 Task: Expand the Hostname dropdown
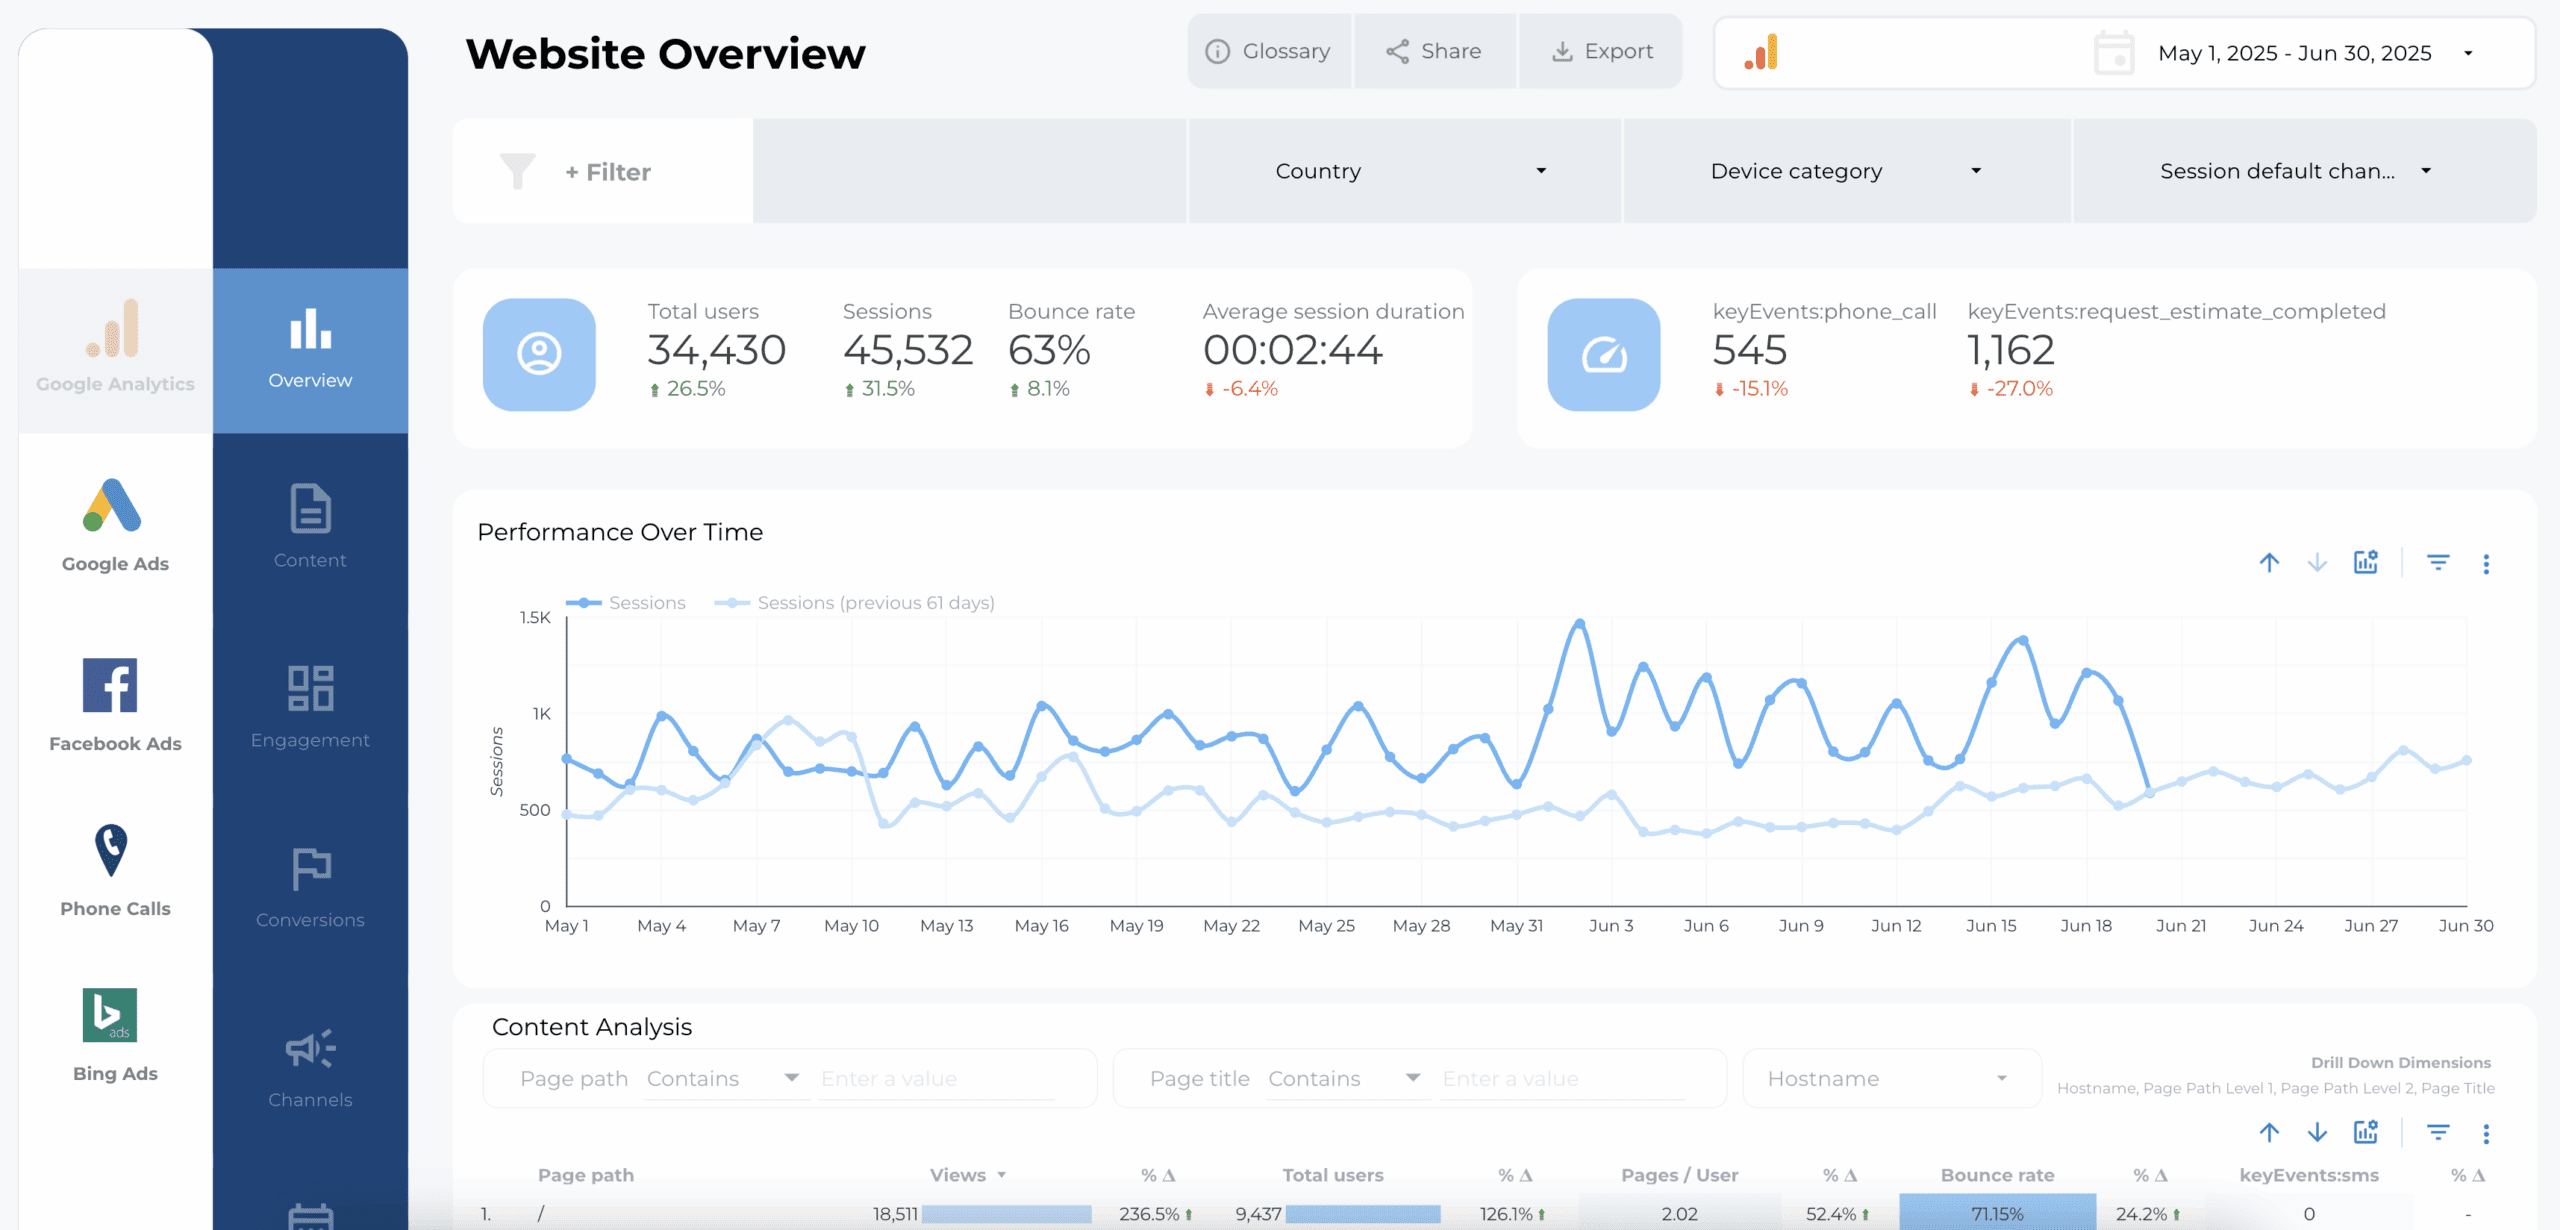pos(1891,1079)
